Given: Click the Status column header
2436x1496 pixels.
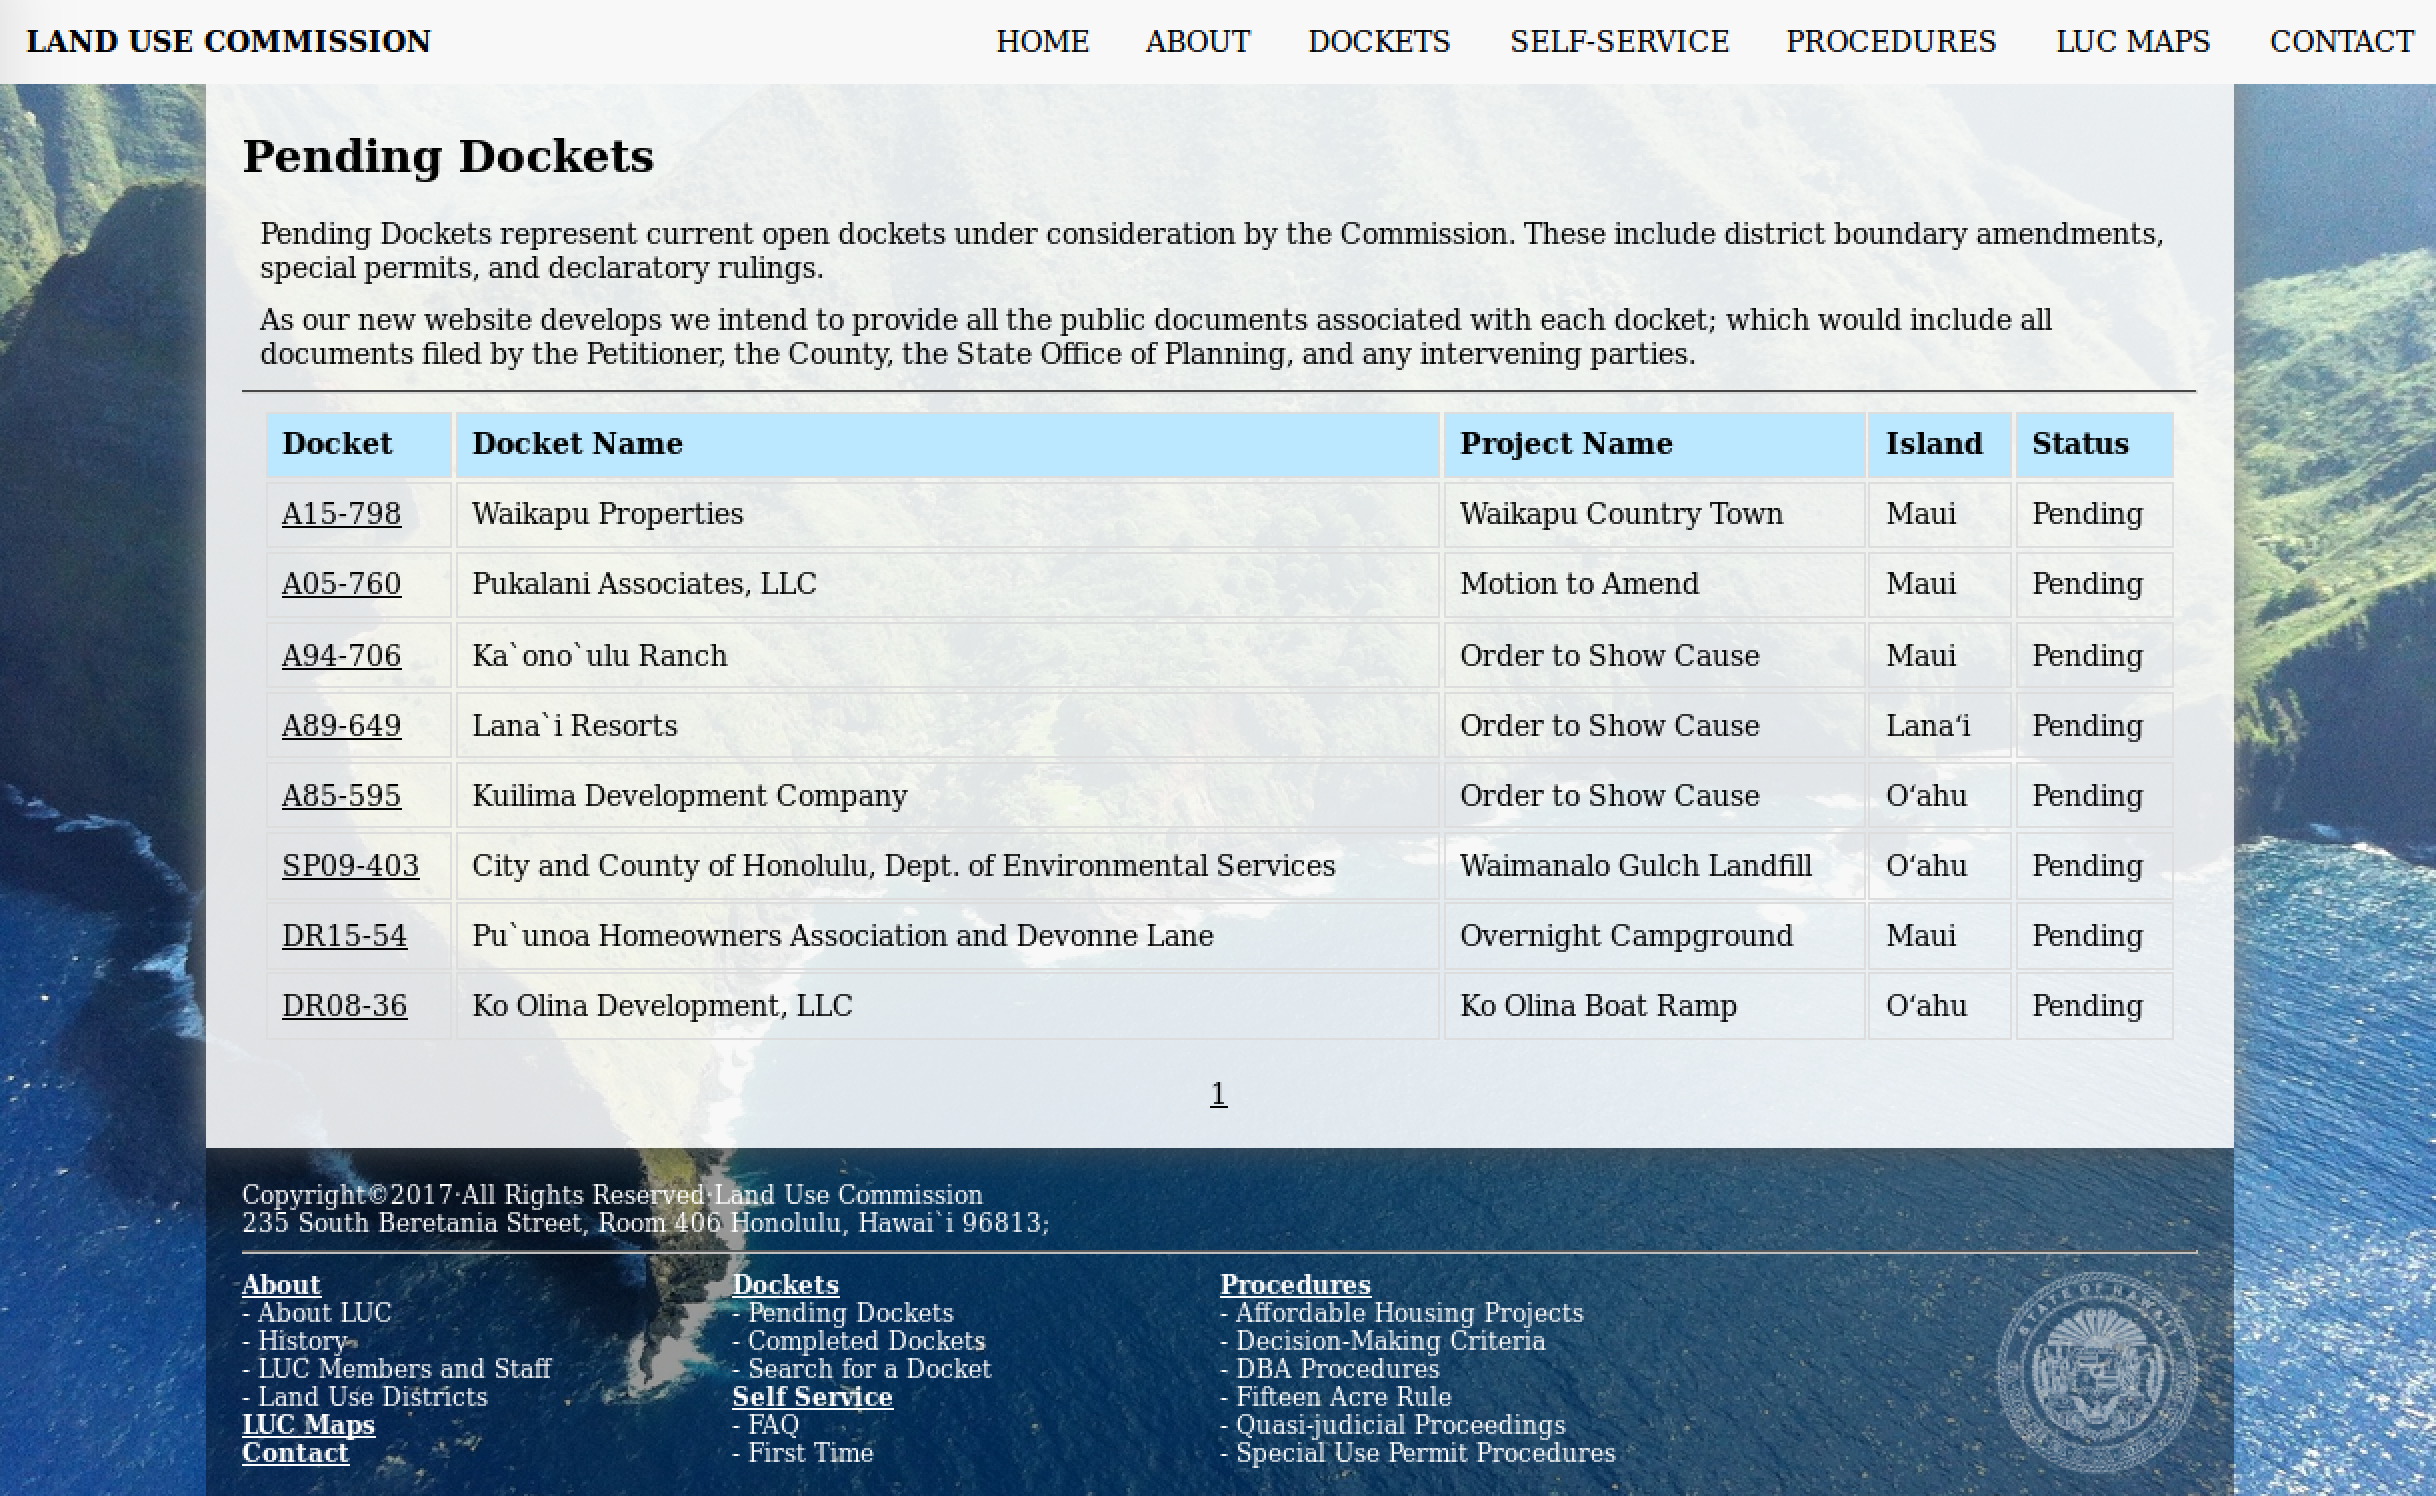Looking at the screenshot, I should click(x=2079, y=444).
